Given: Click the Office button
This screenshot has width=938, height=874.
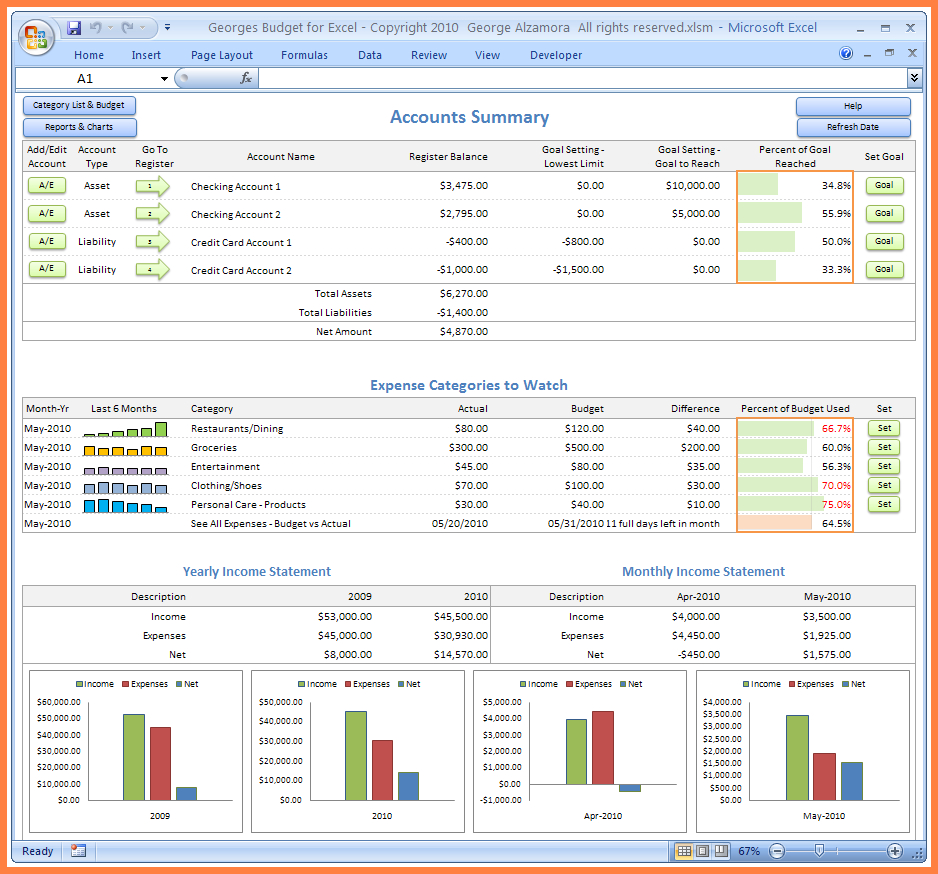Looking at the screenshot, I should pos(36,36).
